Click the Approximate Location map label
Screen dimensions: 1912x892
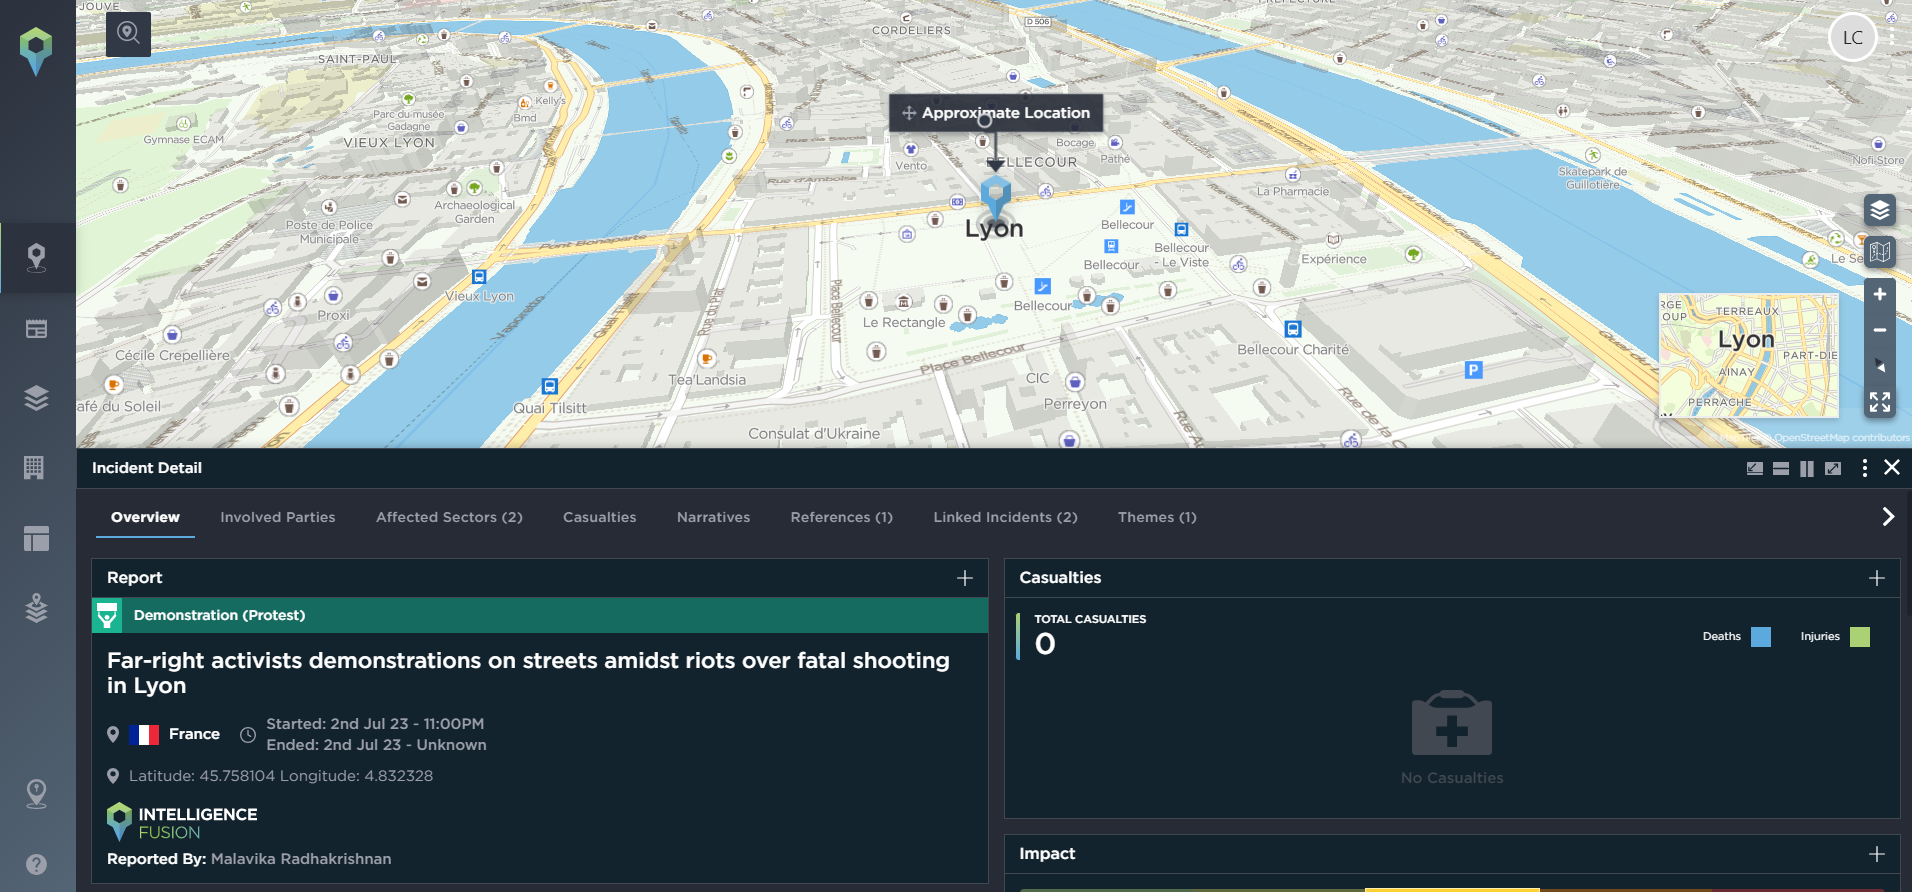tap(996, 113)
